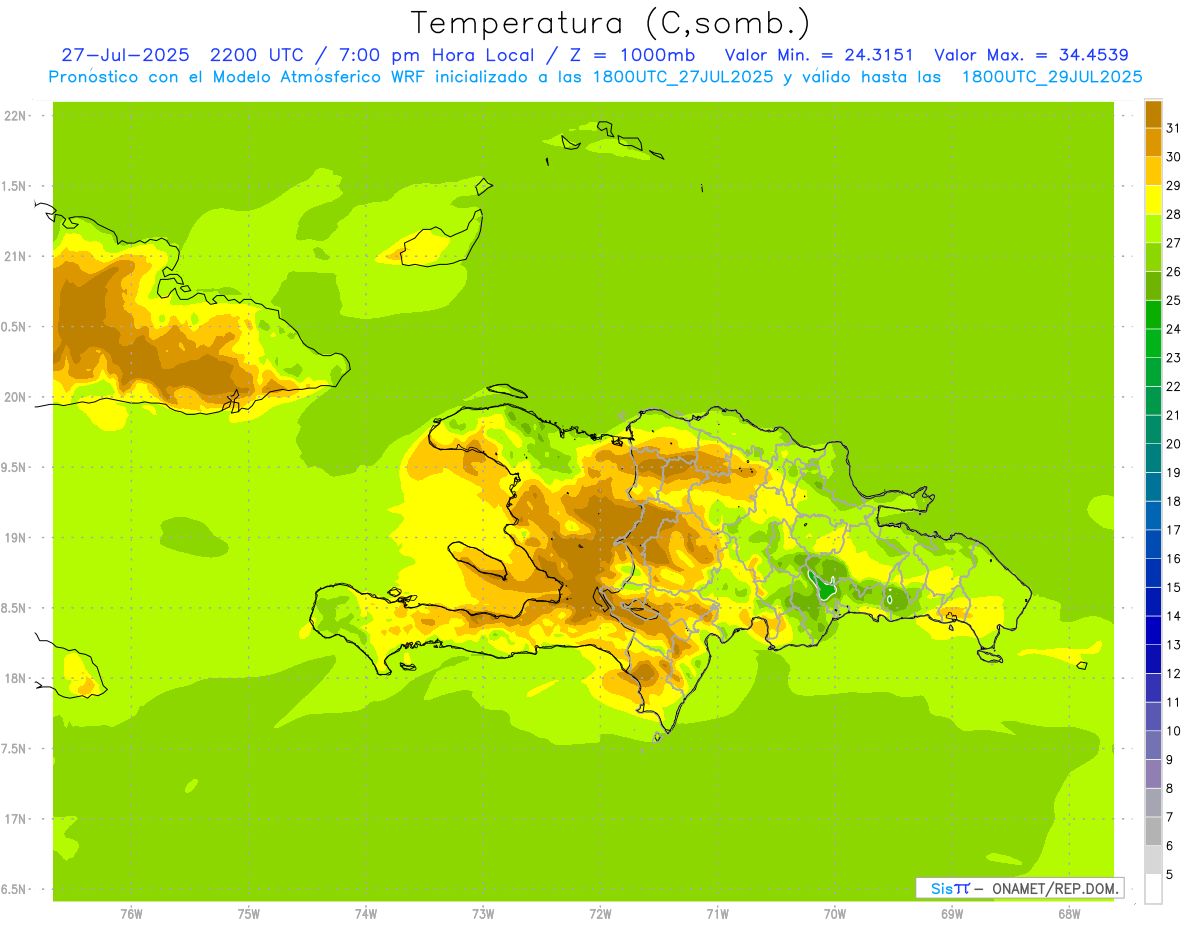This screenshot has height=927, width=1200.
Task: Select the yellow legend band between 28 and 29
Action: (1153, 200)
